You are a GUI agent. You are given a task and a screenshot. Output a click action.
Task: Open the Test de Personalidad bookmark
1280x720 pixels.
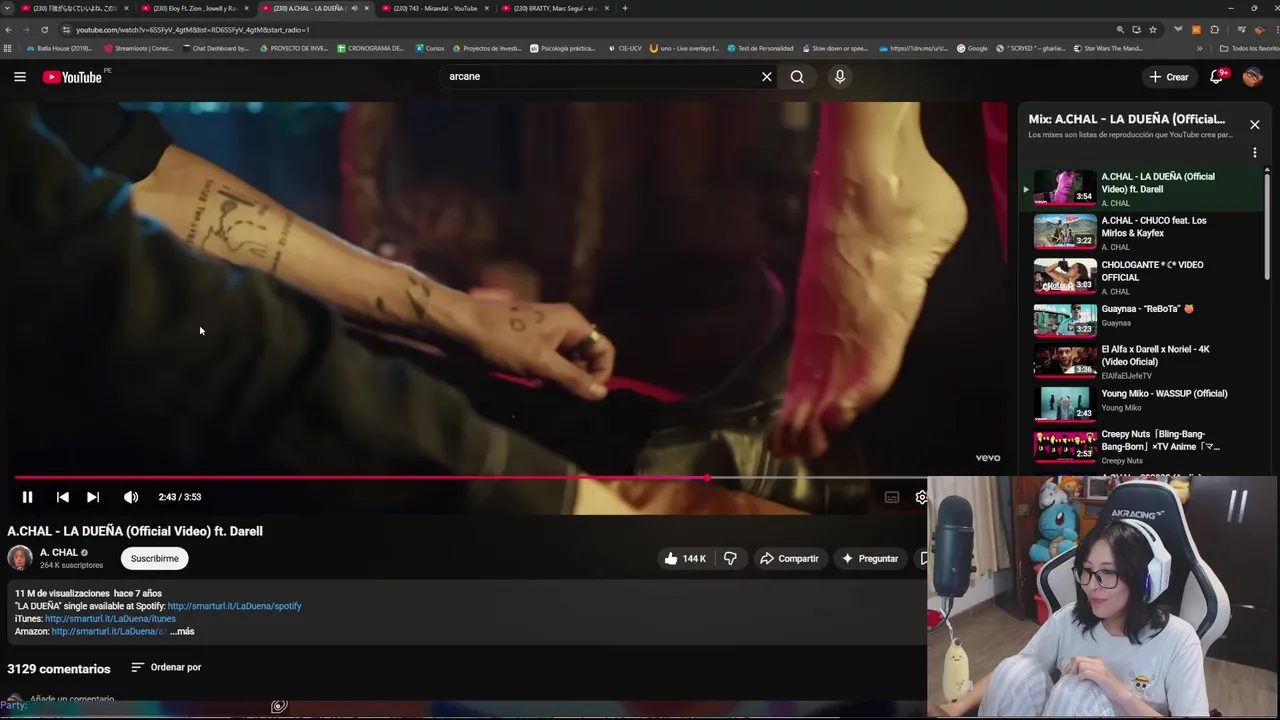(760, 48)
